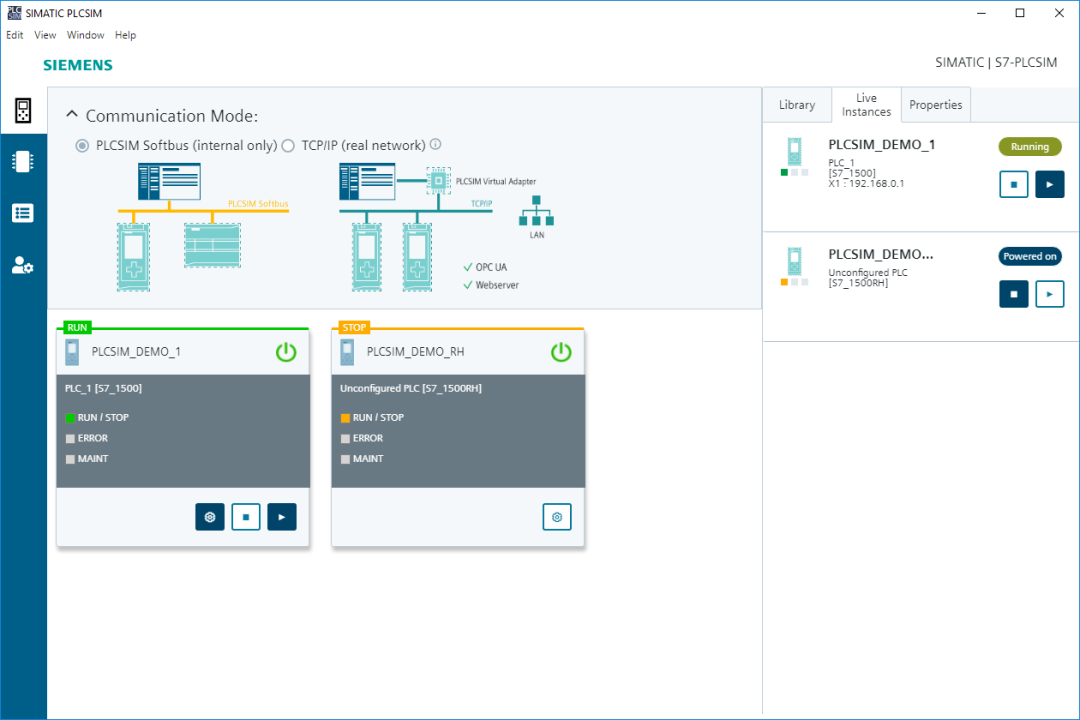
Task: Click settings gear on PLCSIM_DEMO_RH card
Action: pyautogui.click(x=557, y=517)
